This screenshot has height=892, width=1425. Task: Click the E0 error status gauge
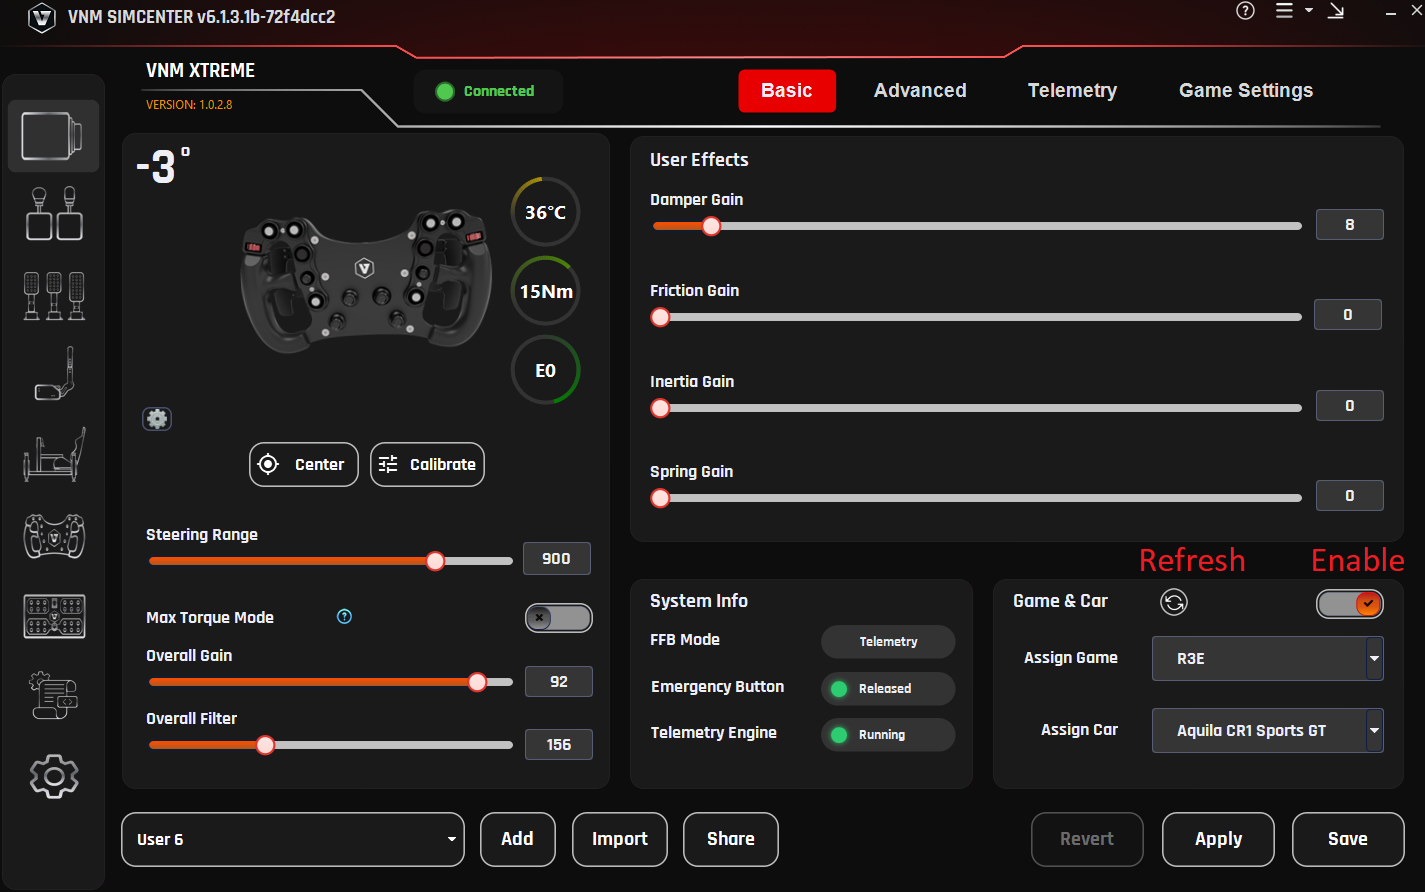545,370
